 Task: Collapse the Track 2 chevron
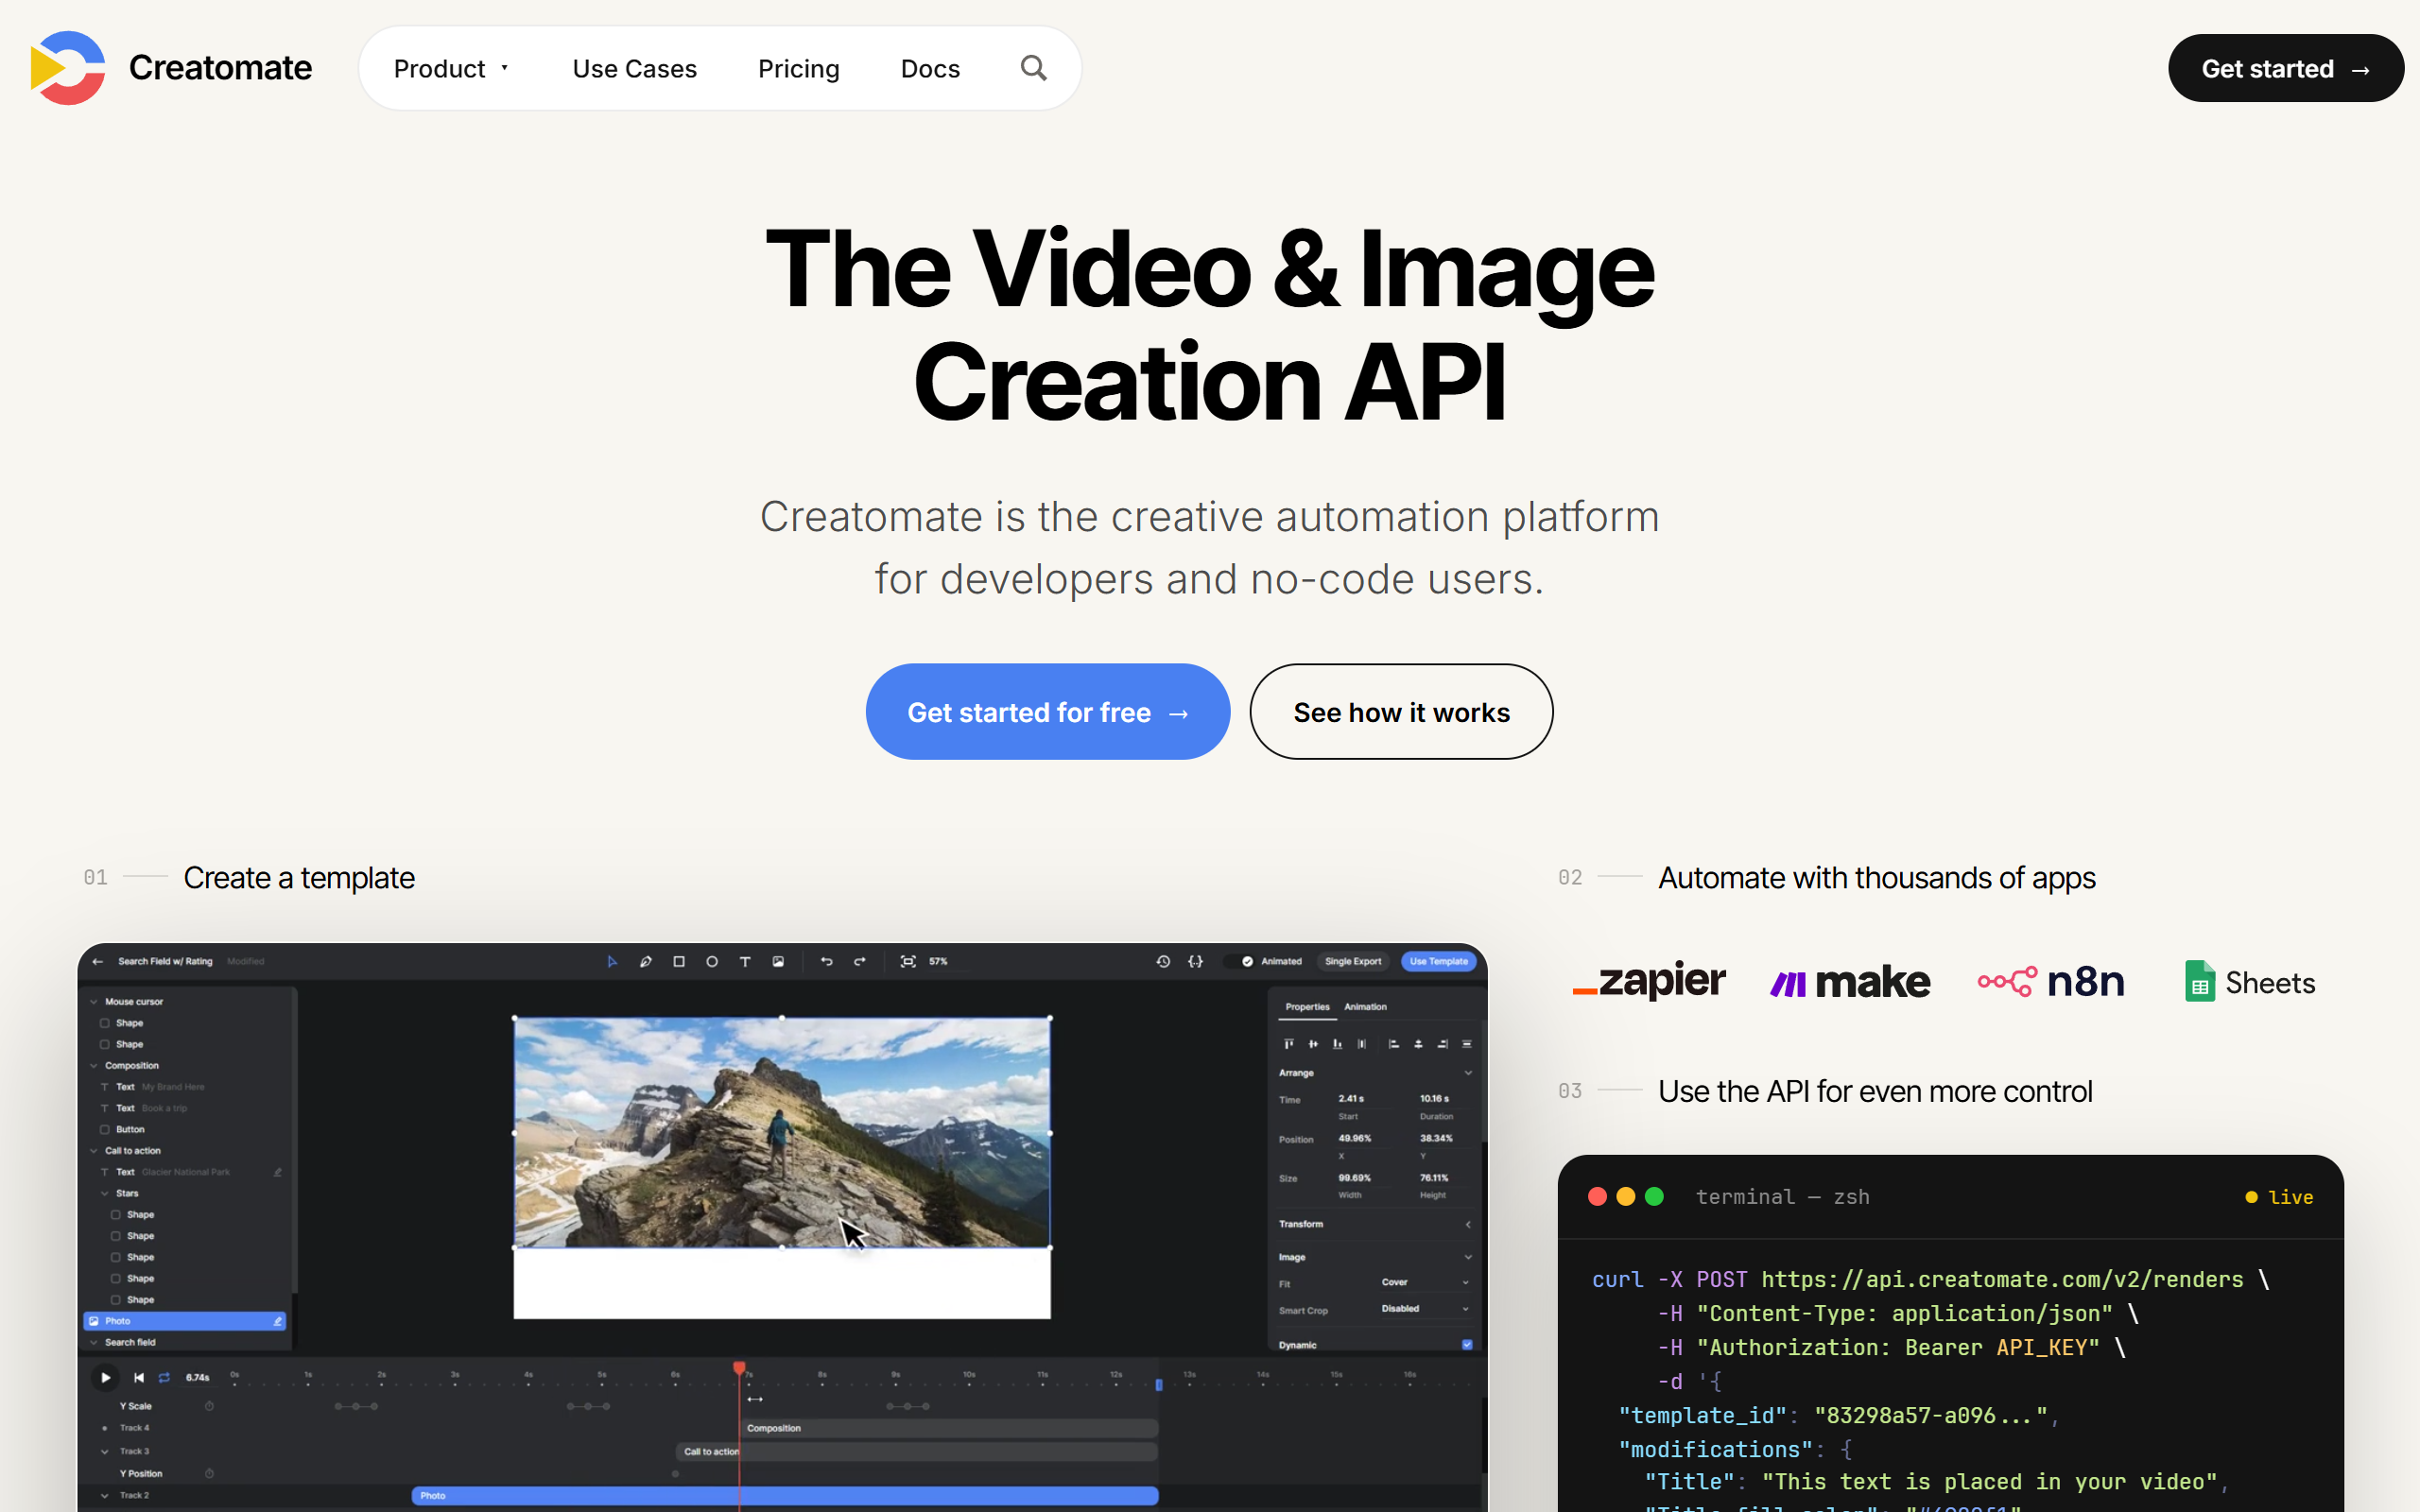[x=105, y=1495]
